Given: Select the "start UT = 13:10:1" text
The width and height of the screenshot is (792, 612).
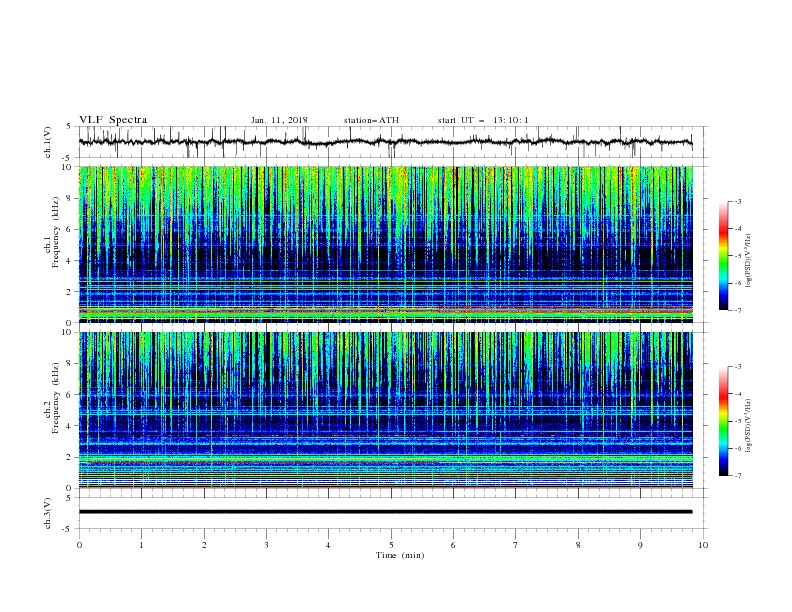Looking at the screenshot, I should click(x=483, y=120).
